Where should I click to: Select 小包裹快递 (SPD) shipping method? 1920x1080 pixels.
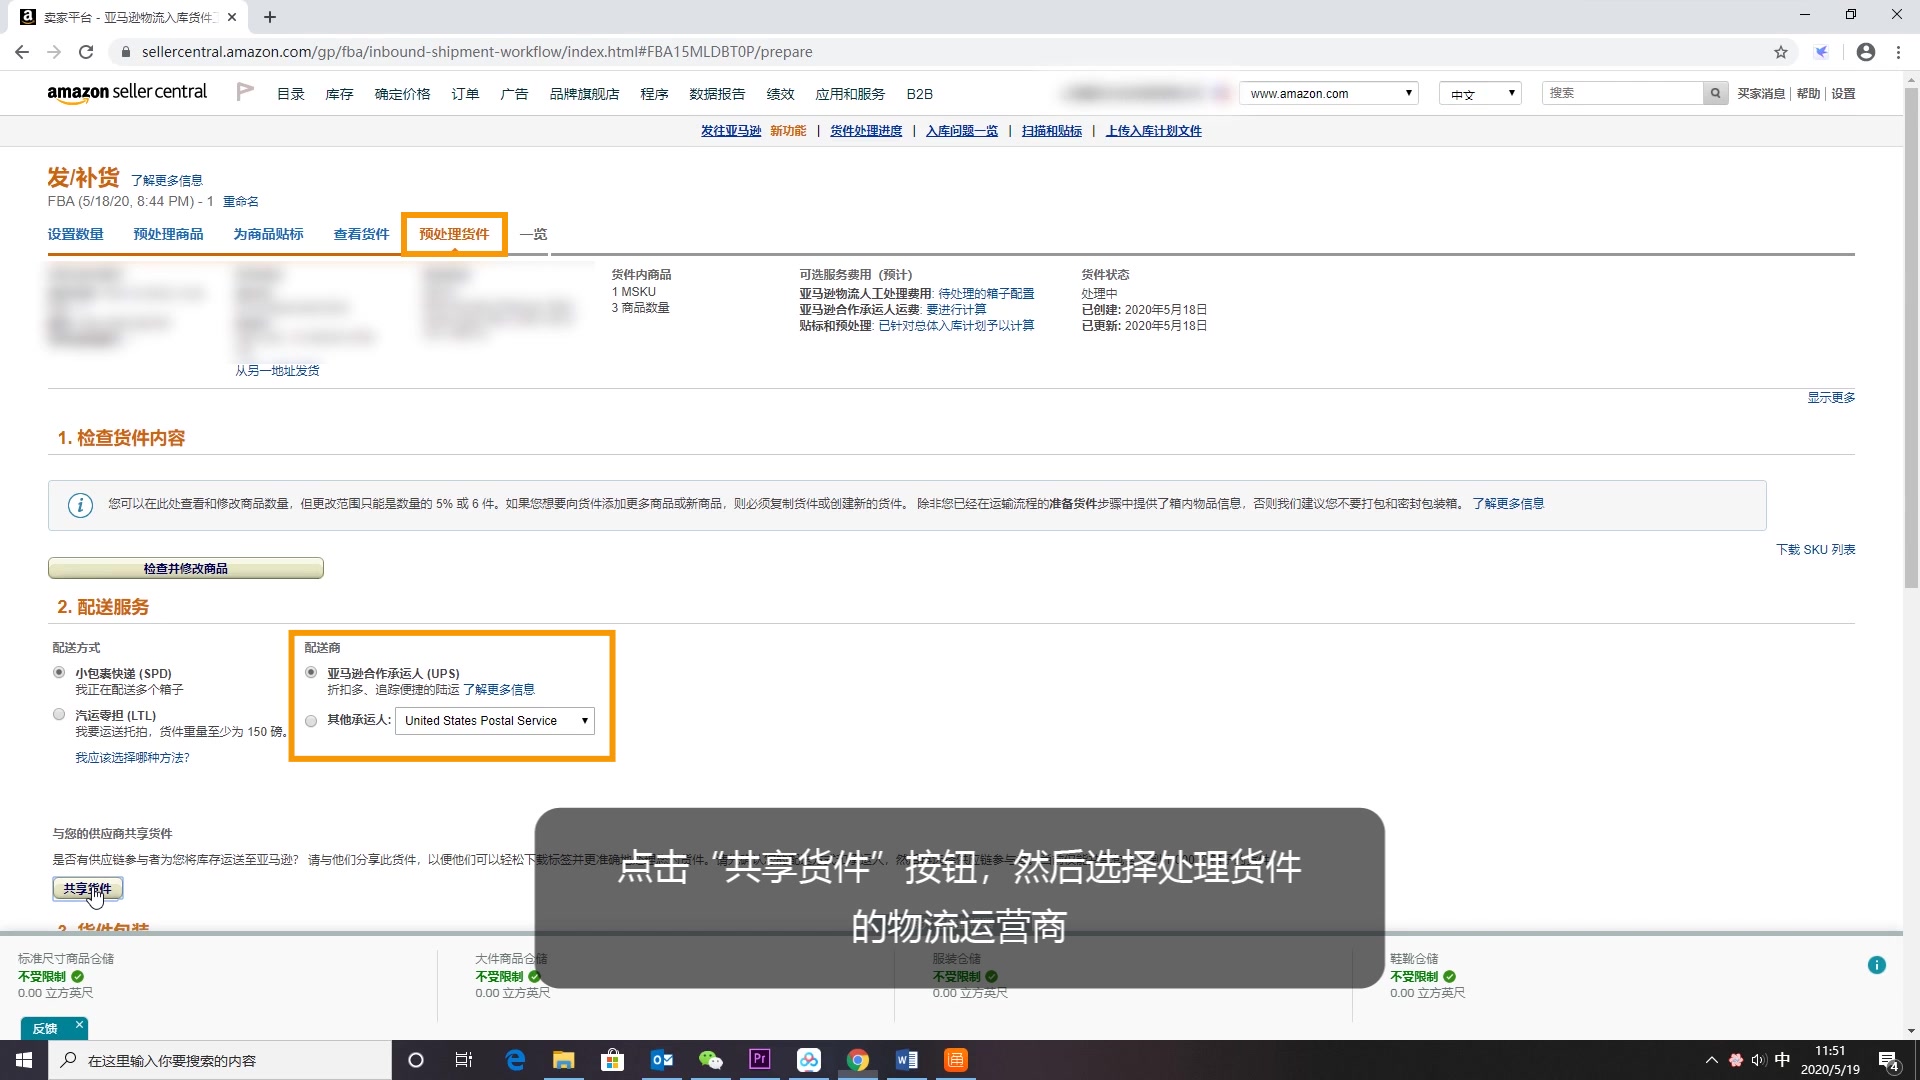click(x=59, y=673)
